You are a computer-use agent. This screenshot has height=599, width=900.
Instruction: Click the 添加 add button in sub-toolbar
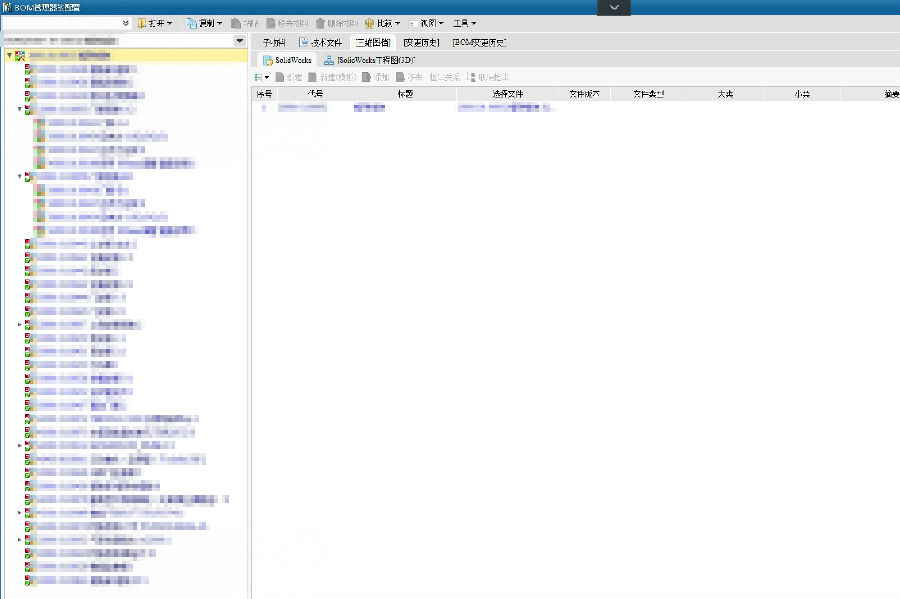[375, 77]
